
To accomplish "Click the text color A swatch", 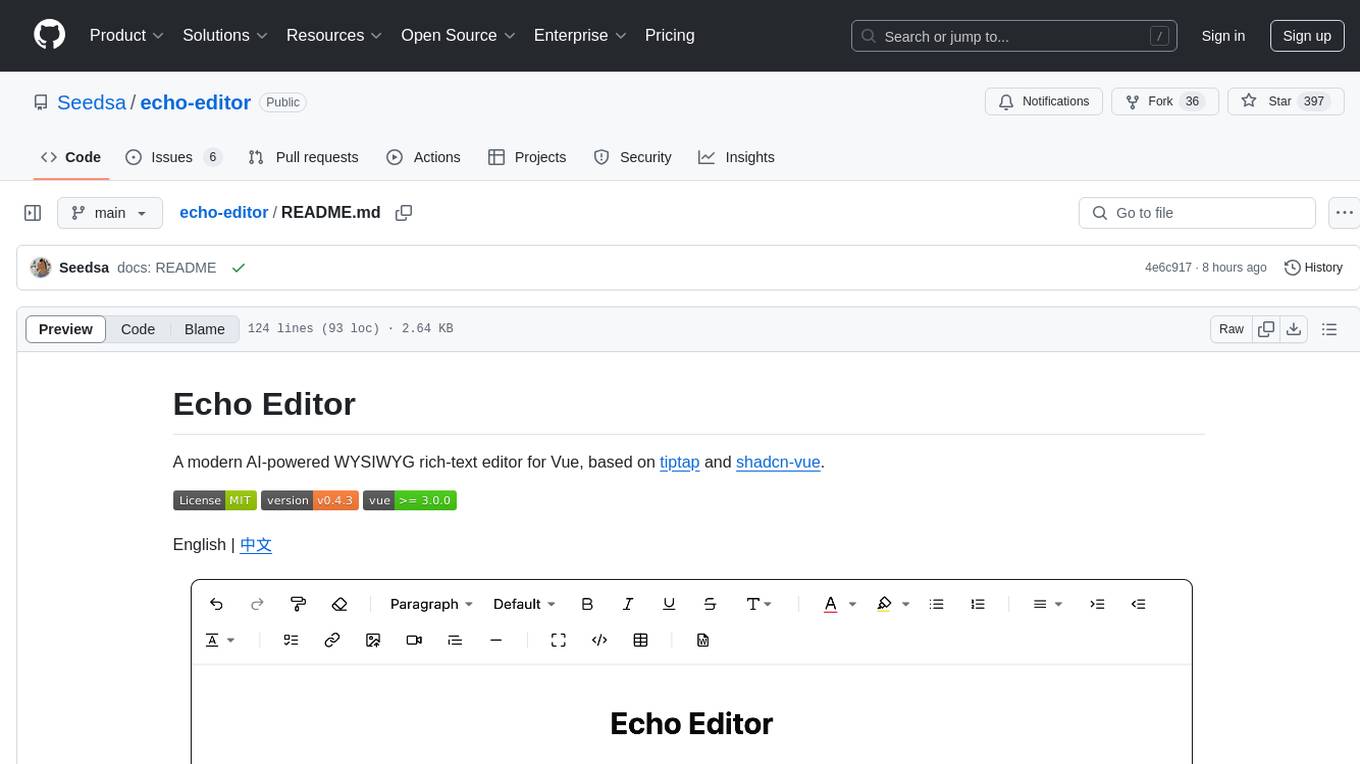I will [830, 604].
